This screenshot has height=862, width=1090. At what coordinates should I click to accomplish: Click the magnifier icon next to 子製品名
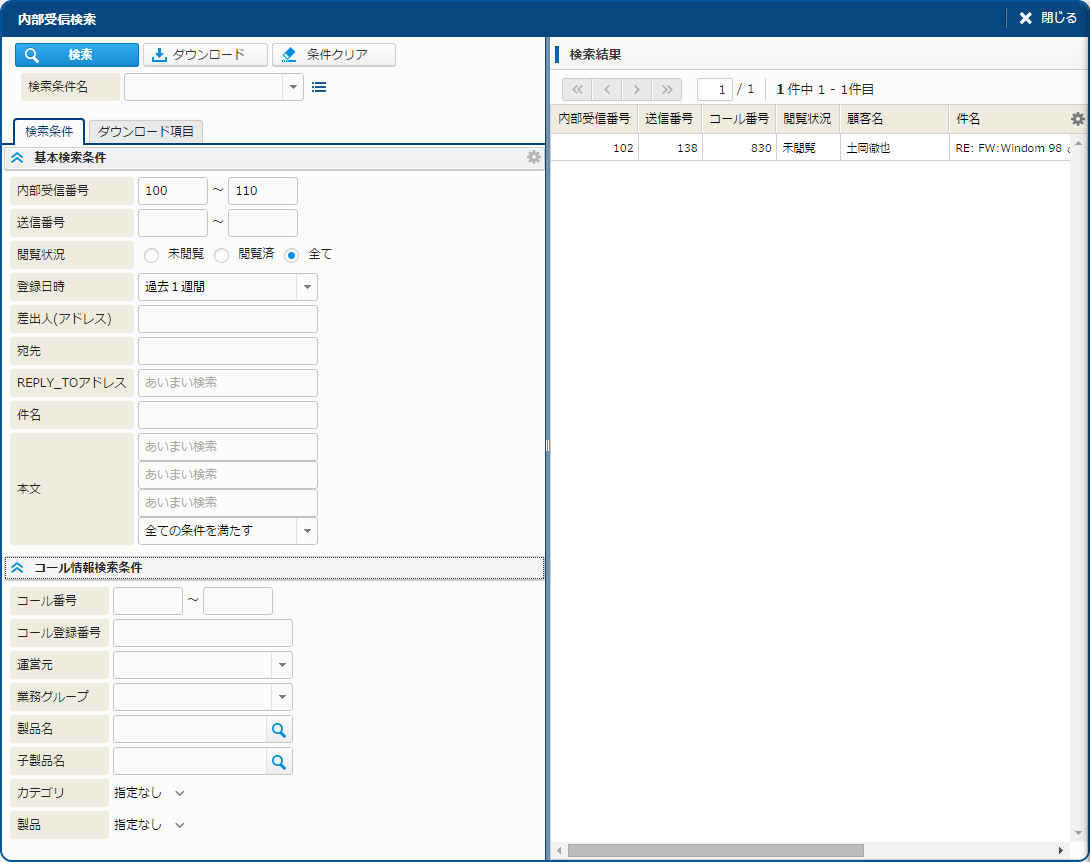pyautogui.click(x=280, y=762)
